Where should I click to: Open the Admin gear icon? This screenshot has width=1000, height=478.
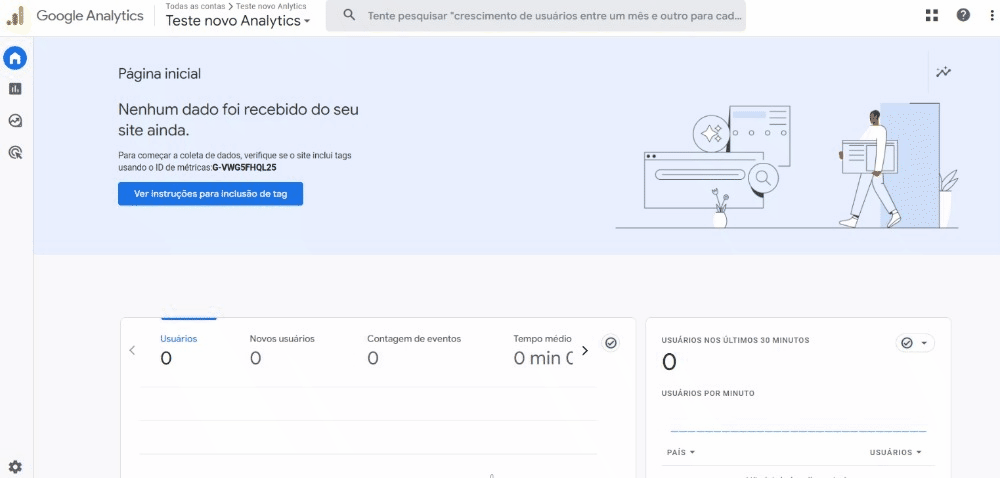(x=15, y=466)
